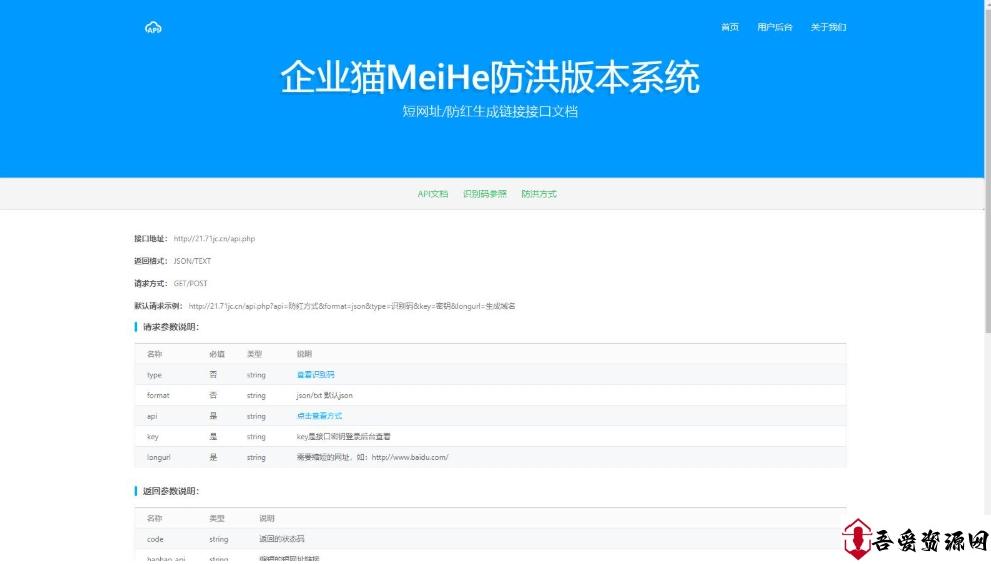Go to 用户后台 in the top navigation
The height and width of the screenshot is (564, 991).
775,27
